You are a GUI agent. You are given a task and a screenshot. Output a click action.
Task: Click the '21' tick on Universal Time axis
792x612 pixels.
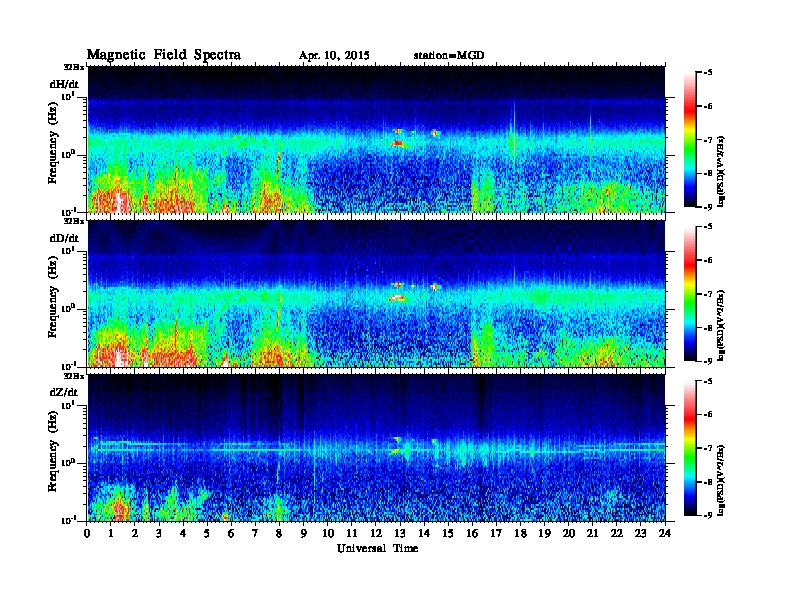point(592,533)
